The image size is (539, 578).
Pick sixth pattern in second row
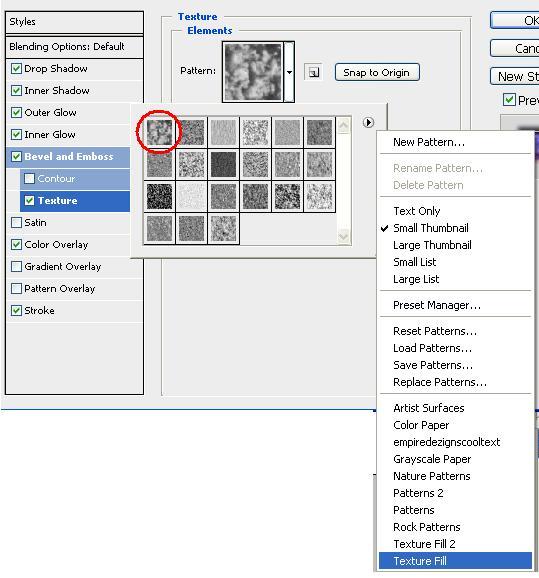coord(320,164)
